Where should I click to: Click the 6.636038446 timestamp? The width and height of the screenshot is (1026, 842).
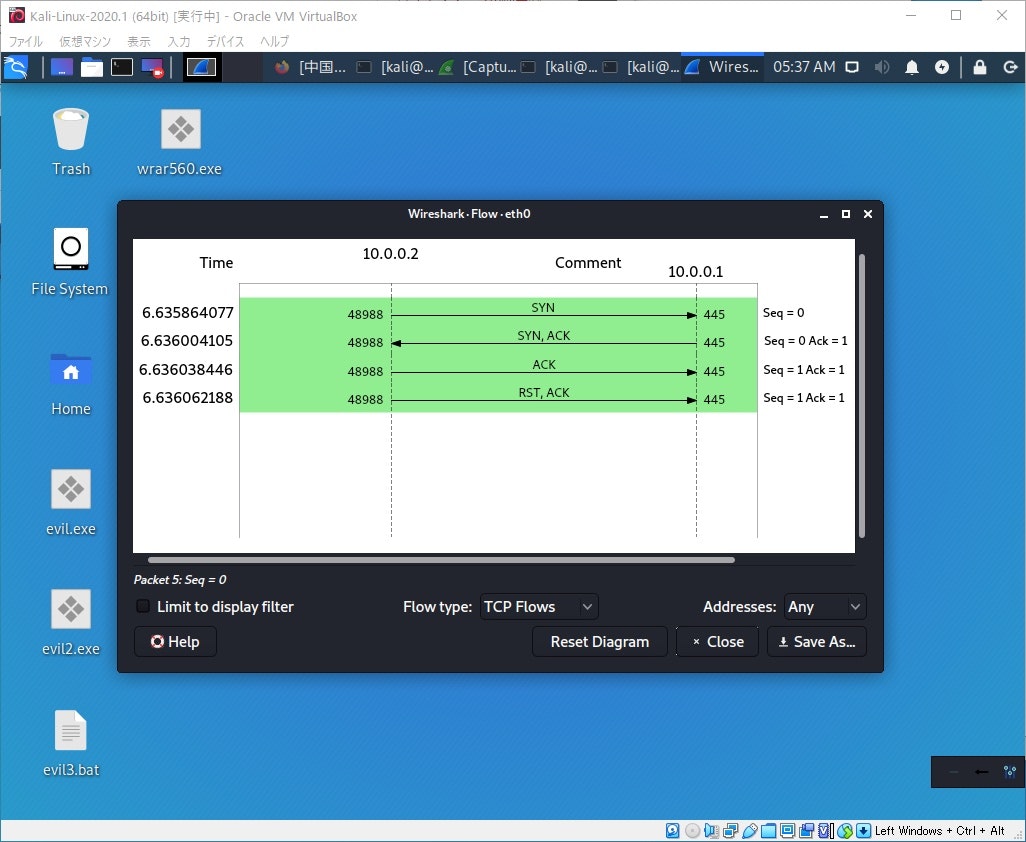186,369
